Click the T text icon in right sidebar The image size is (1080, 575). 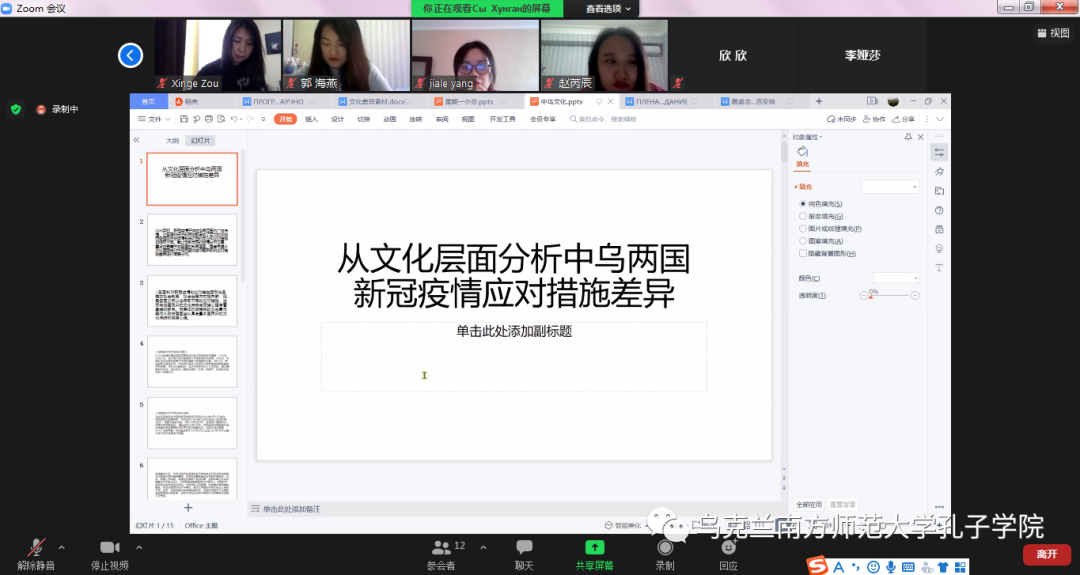[939, 268]
